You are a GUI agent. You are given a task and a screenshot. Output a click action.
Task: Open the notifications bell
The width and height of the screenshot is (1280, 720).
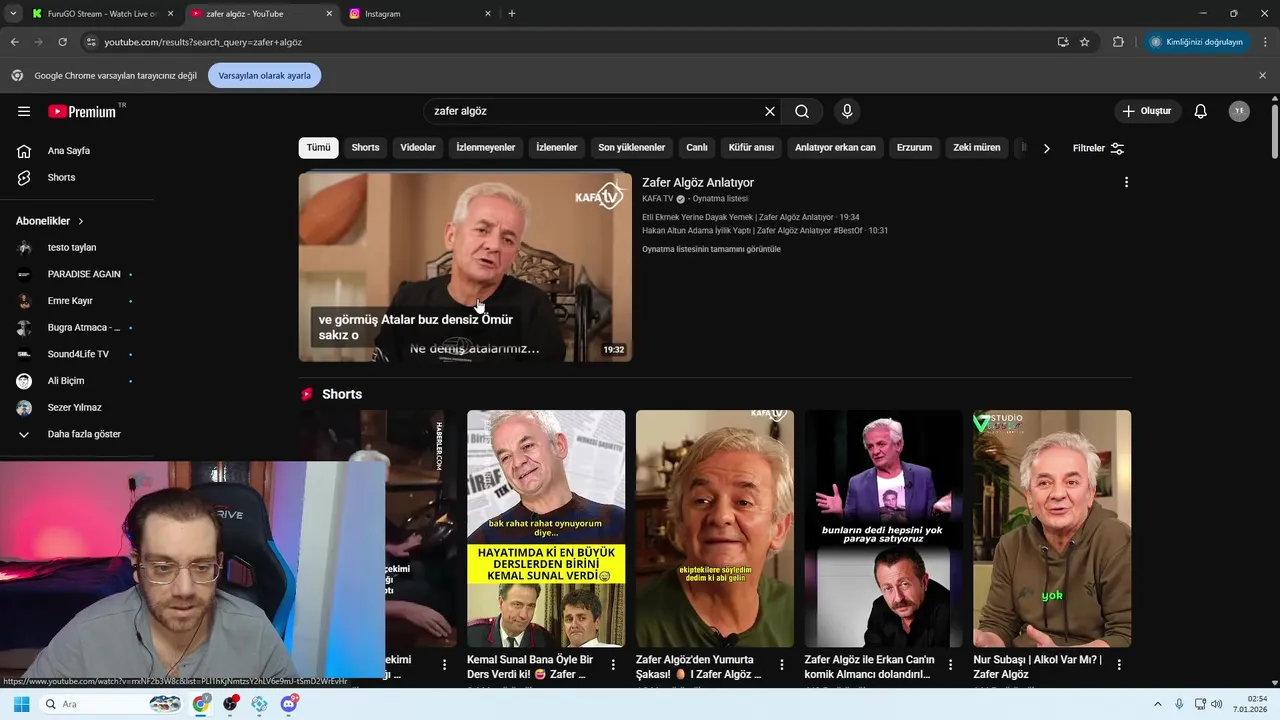(1200, 111)
